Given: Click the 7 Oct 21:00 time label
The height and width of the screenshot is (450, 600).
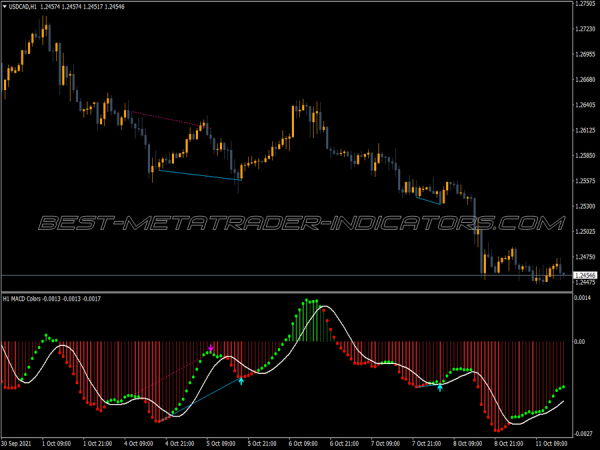Looking at the screenshot, I should 427,443.
